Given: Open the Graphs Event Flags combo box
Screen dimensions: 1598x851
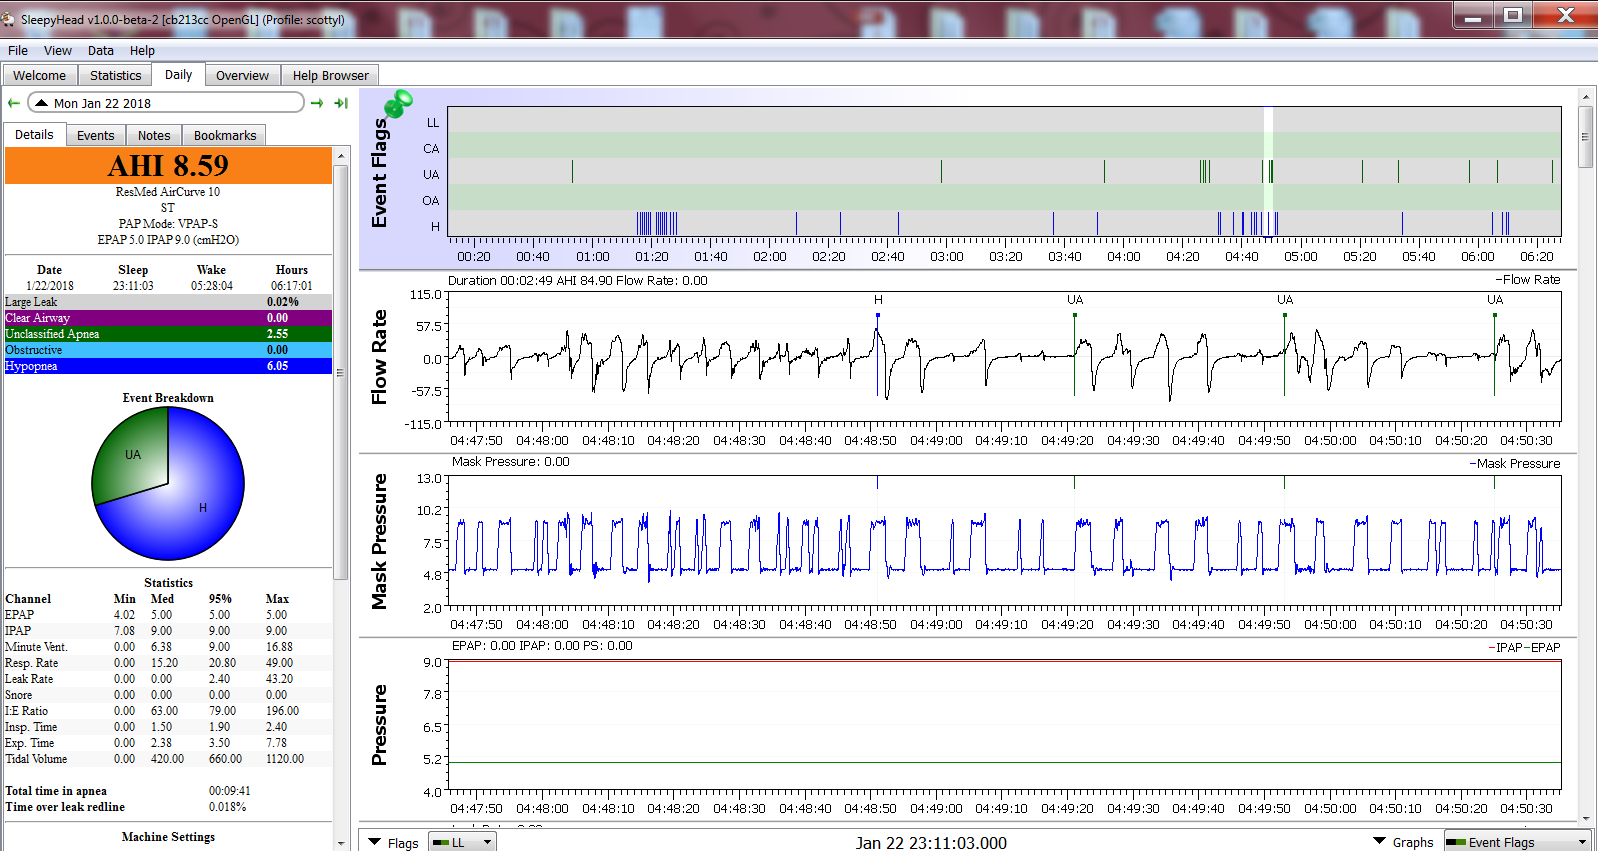Looking at the screenshot, I should point(1517,842).
